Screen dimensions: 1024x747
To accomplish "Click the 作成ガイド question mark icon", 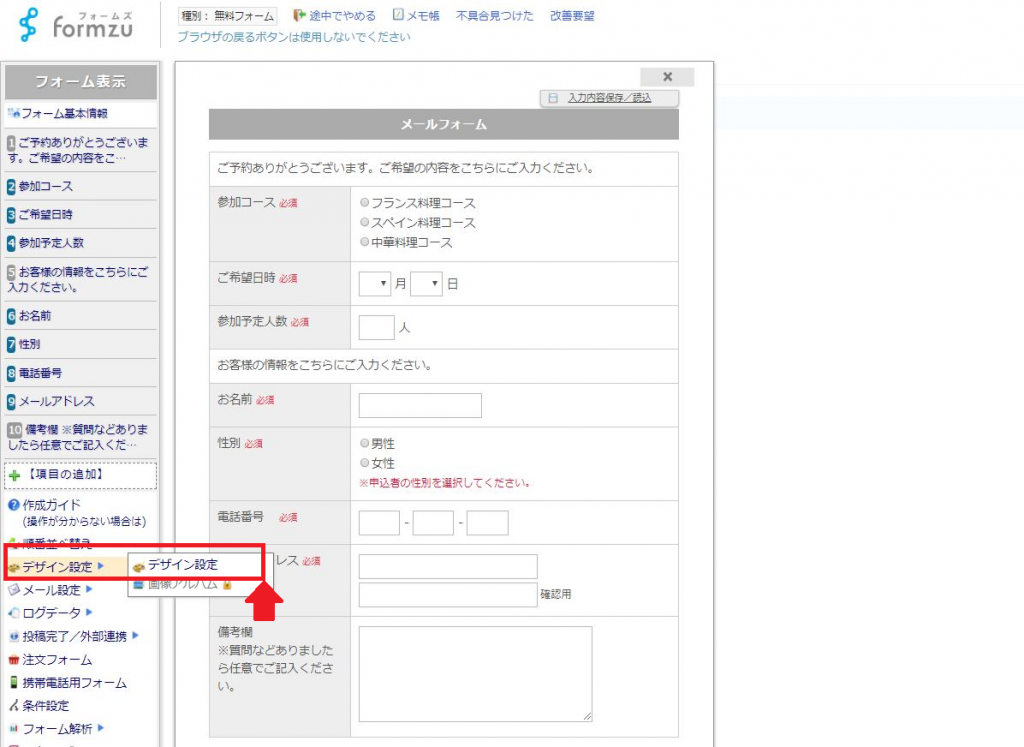I will [14, 505].
